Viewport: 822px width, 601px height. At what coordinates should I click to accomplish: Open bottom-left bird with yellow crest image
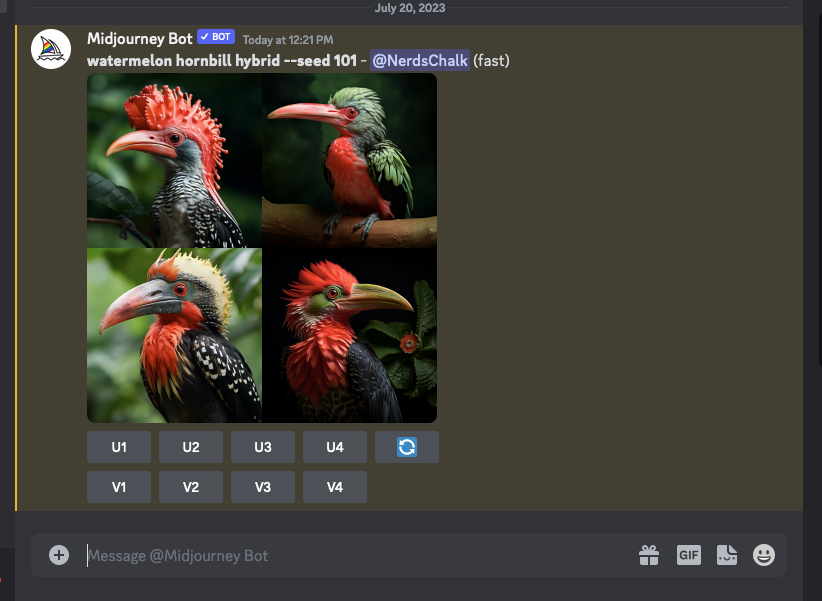tap(175, 336)
